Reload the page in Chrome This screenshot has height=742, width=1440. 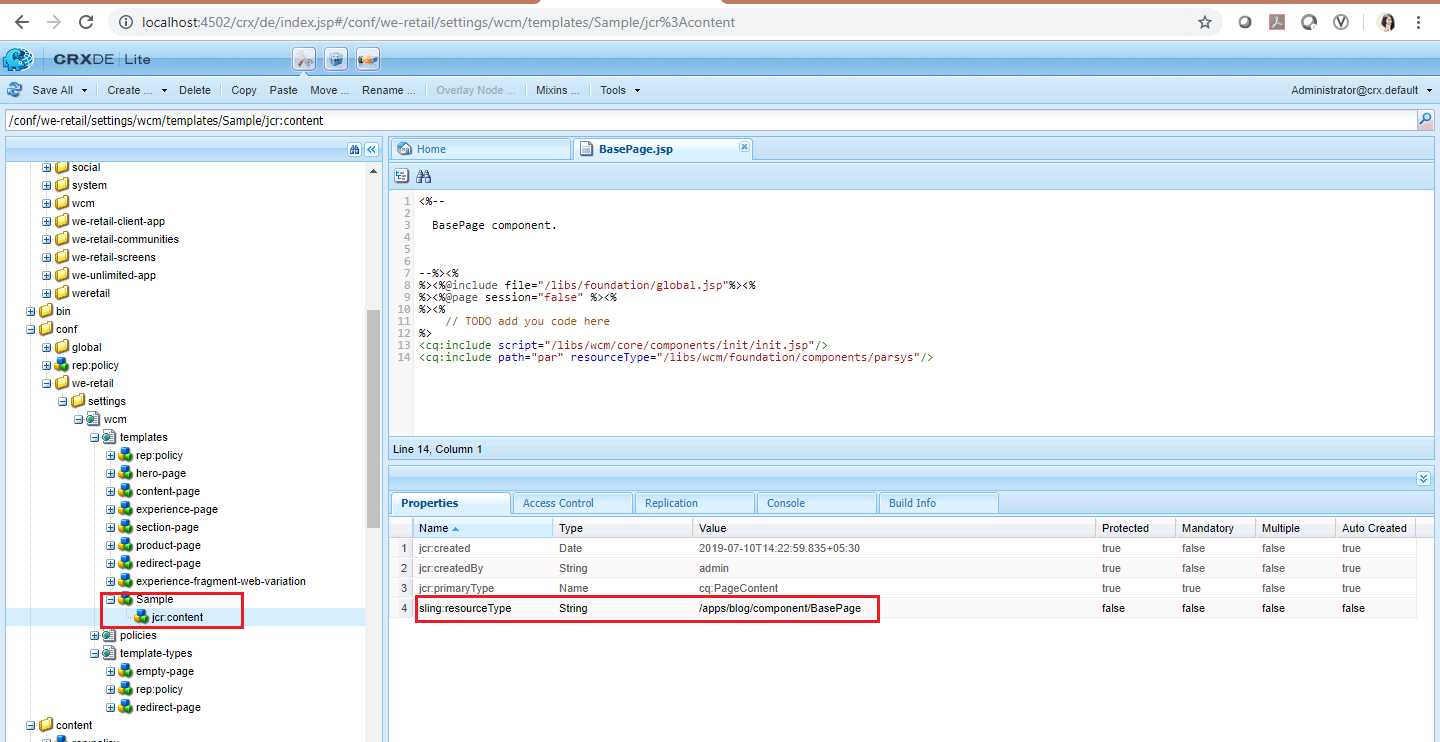coord(86,22)
